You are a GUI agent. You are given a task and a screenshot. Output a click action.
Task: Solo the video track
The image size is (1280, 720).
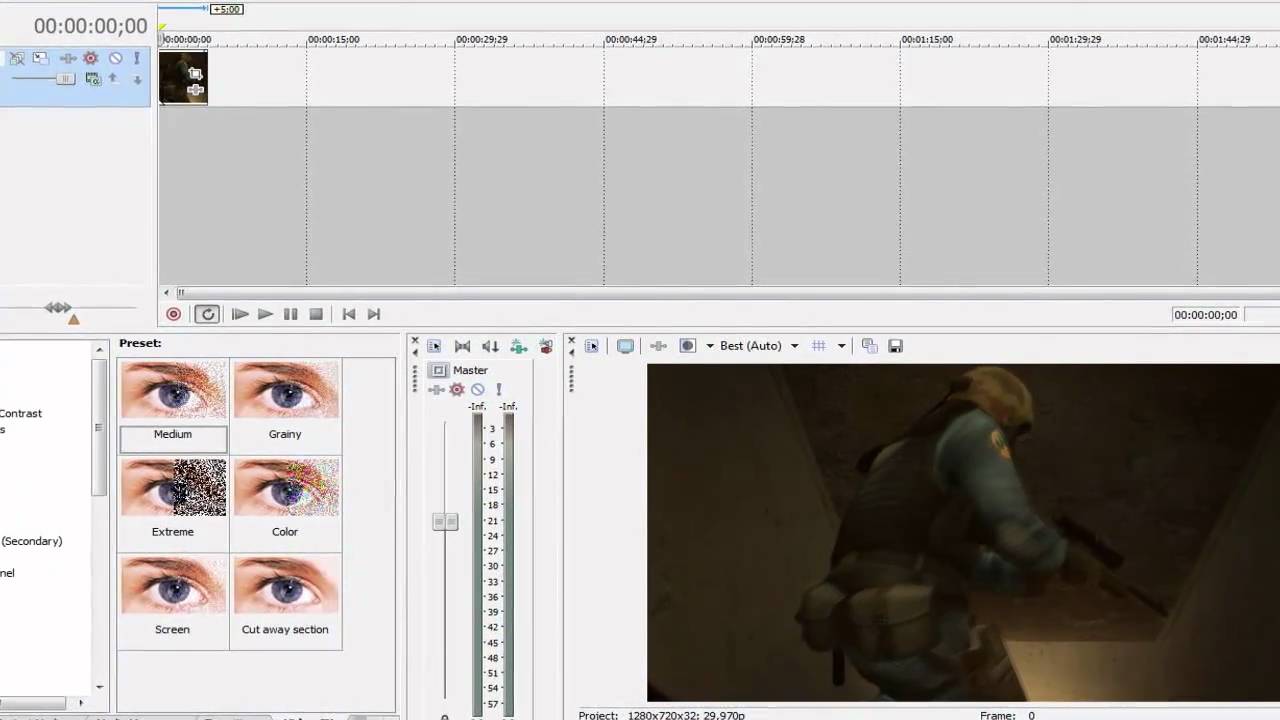pos(137,58)
